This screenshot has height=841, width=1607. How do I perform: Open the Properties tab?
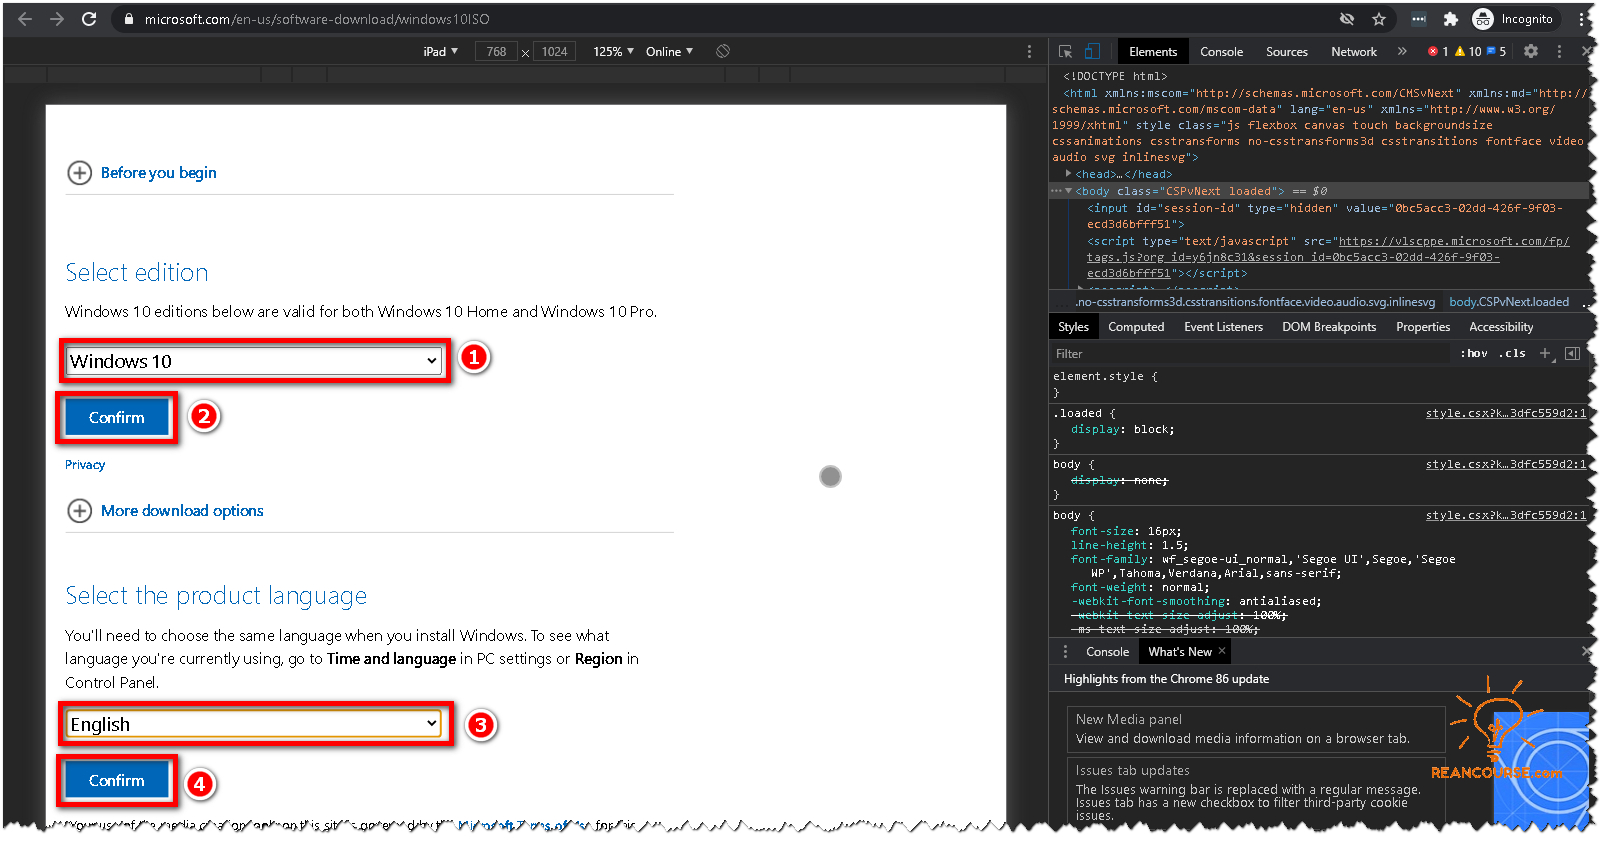[x=1423, y=327]
